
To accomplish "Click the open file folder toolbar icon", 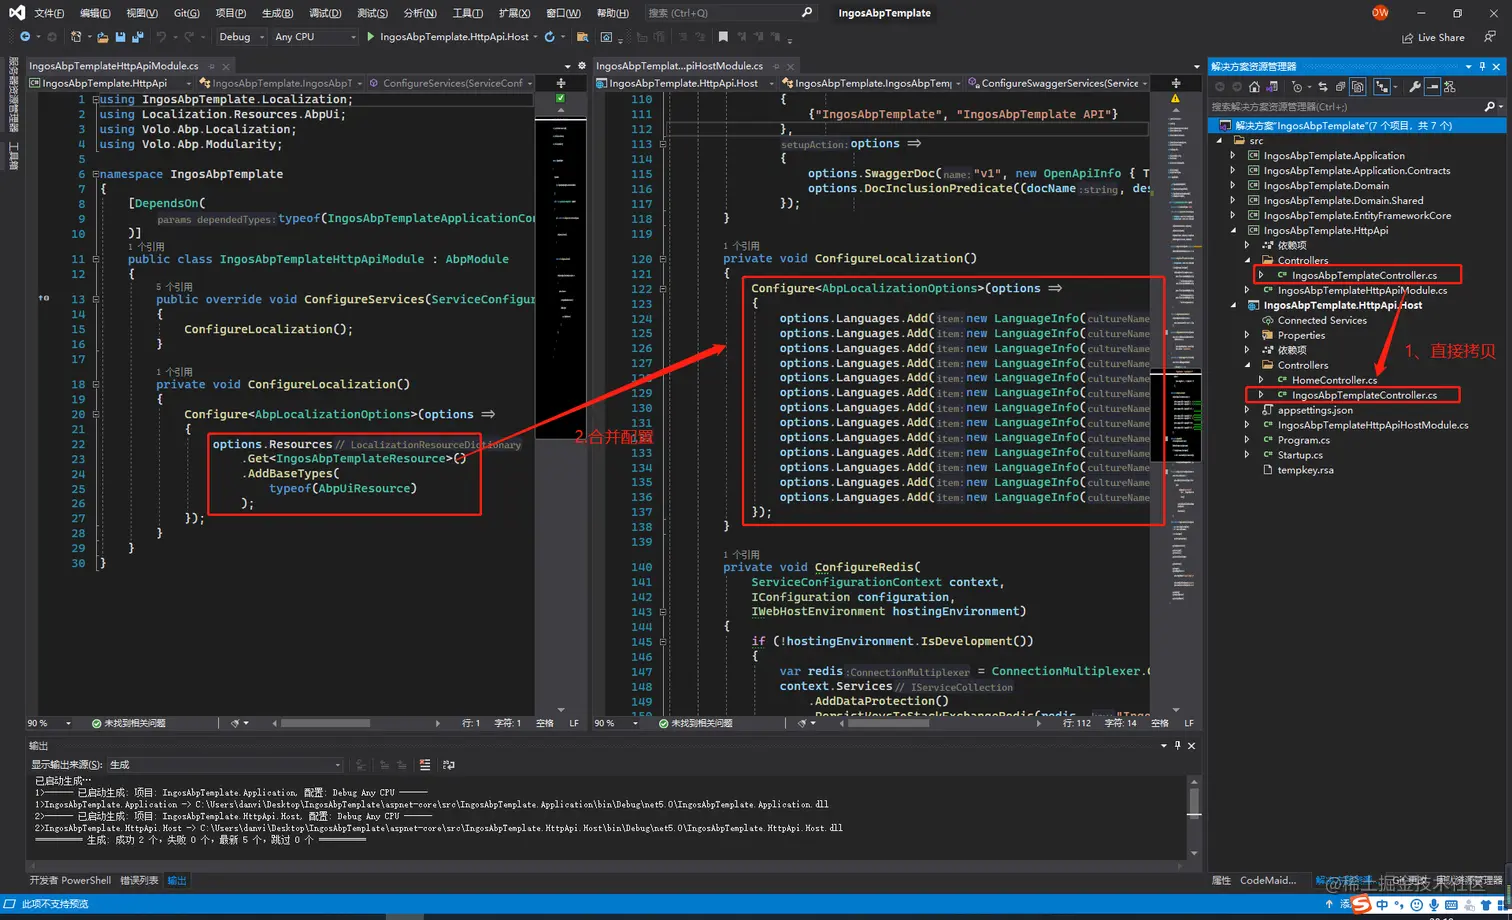I will pos(103,37).
